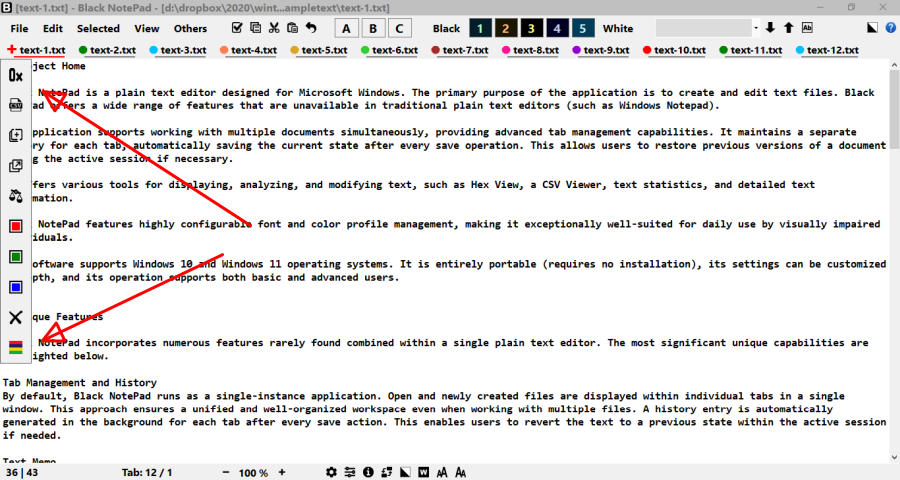Click the font profile C button
900x480 pixels.
pyautogui.click(x=399, y=28)
